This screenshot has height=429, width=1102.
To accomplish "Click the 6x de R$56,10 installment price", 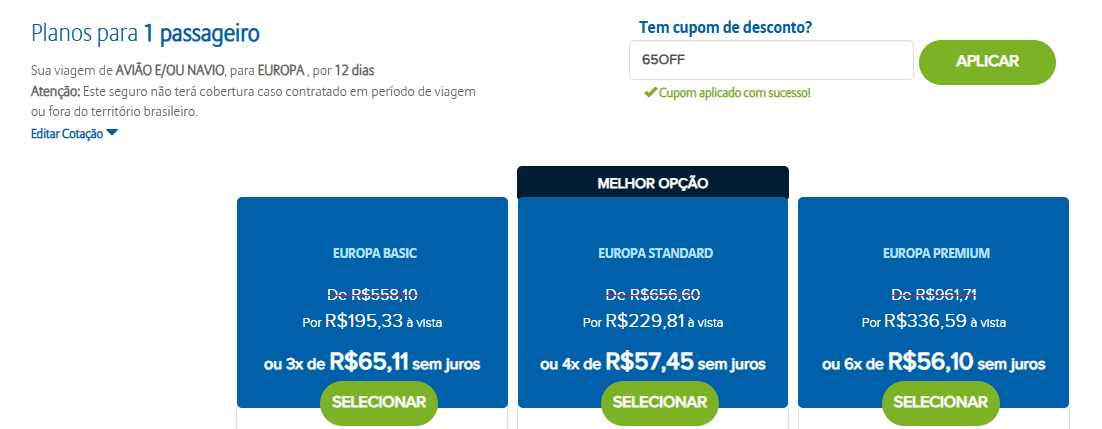I will tap(934, 363).
